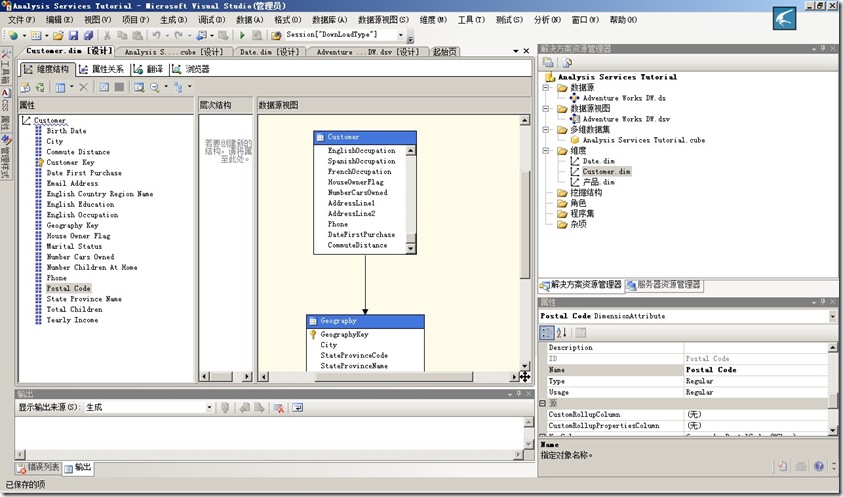The width and height of the screenshot is (843, 497).
Task: Click the Copy icon in the main toolbar
Action: (122, 36)
